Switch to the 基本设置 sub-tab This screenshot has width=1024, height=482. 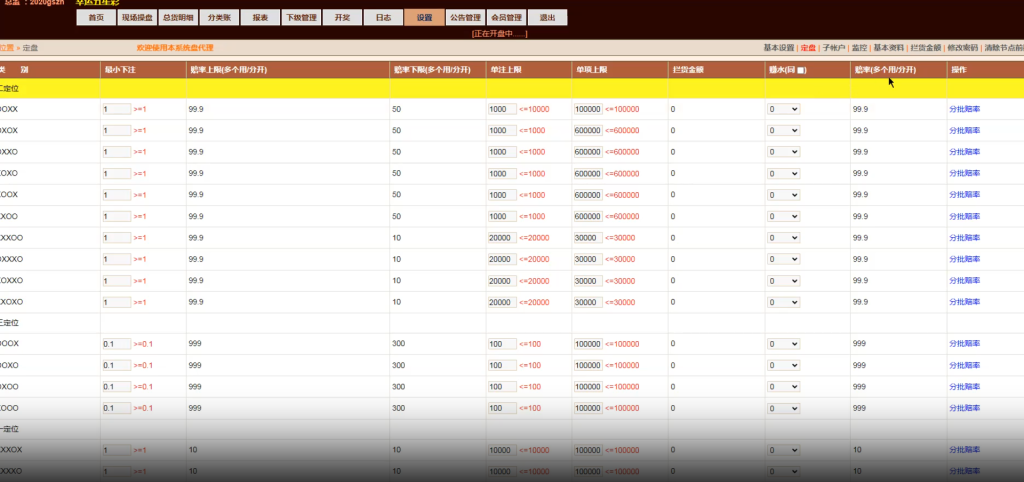tap(778, 47)
